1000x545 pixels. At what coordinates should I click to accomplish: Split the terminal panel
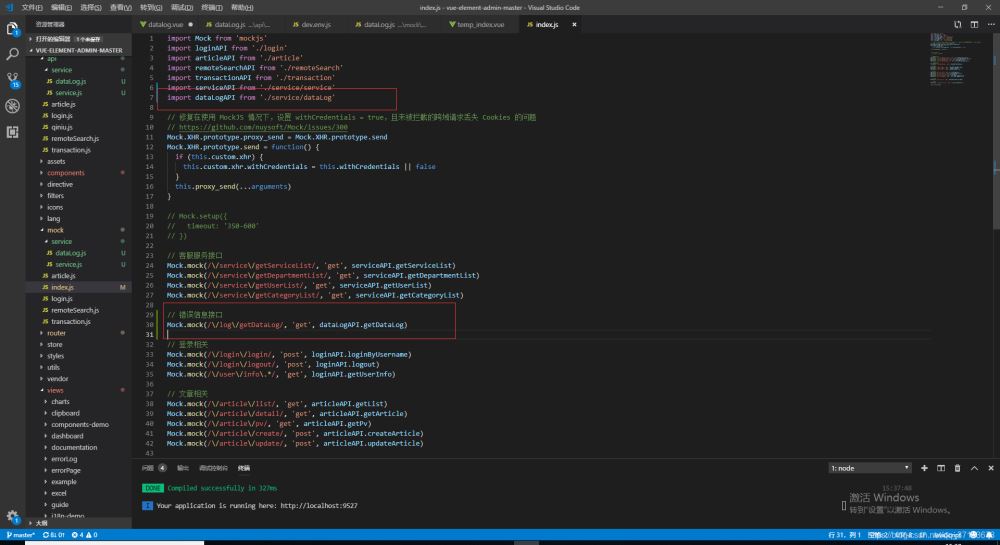click(941, 467)
